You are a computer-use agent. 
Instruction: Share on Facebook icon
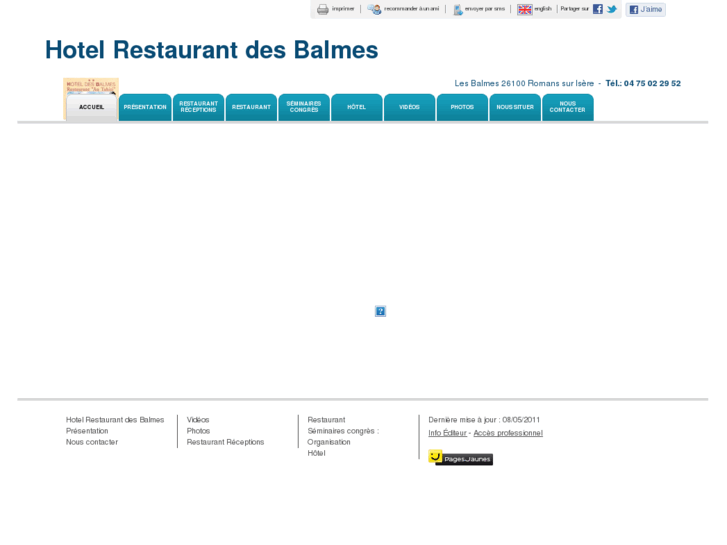tap(598, 9)
